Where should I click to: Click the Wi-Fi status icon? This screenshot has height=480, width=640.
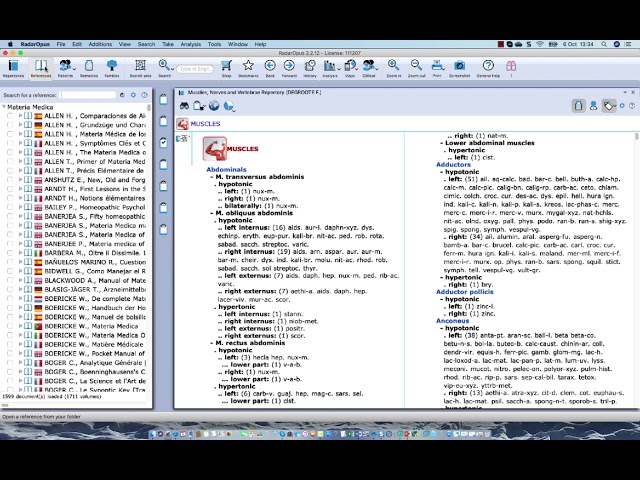(540, 44)
